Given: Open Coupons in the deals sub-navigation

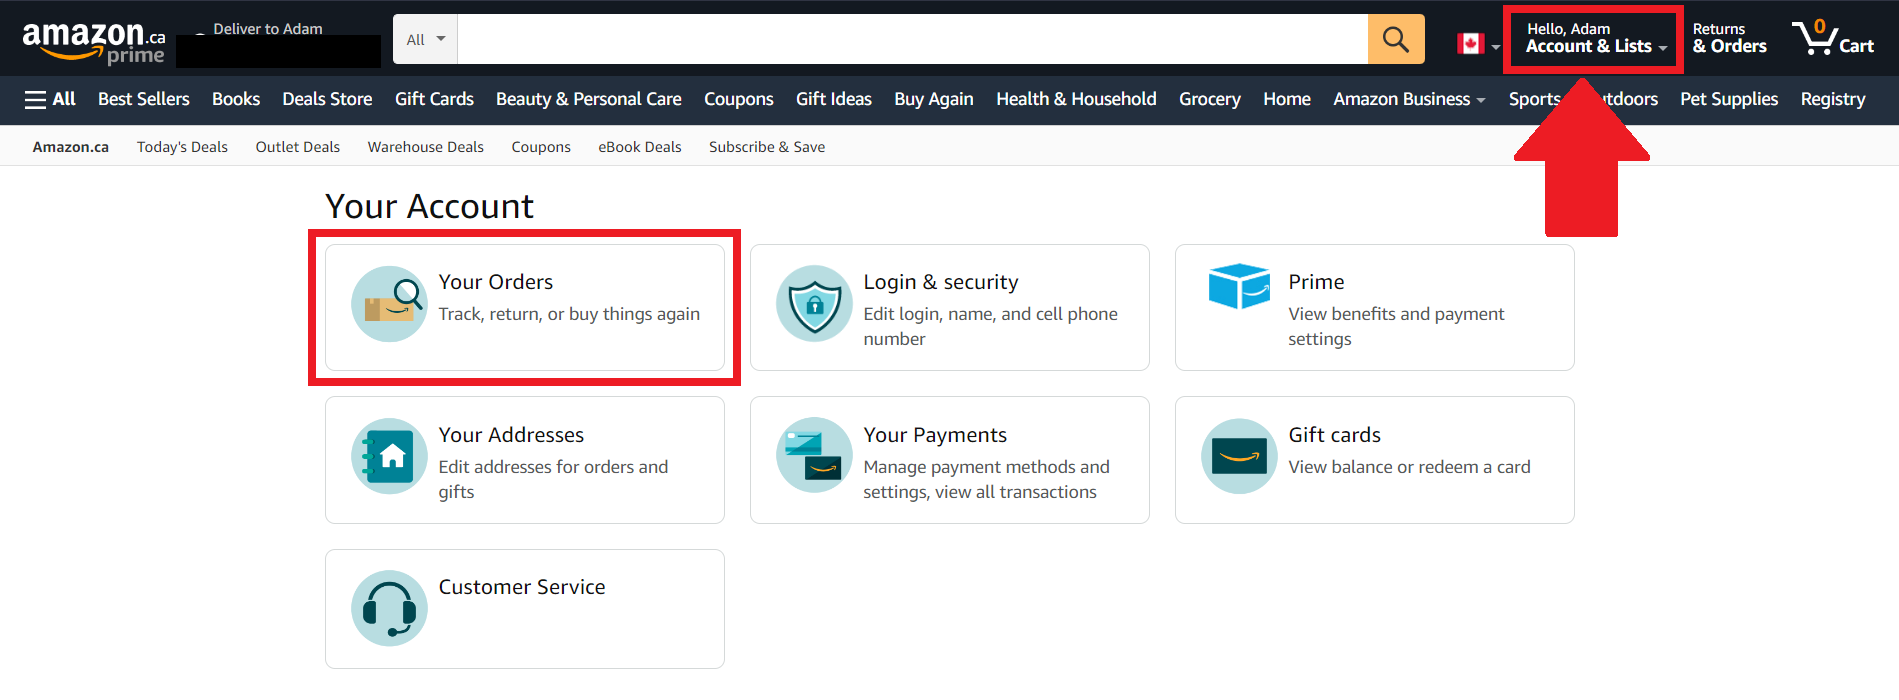Looking at the screenshot, I should 541,147.
